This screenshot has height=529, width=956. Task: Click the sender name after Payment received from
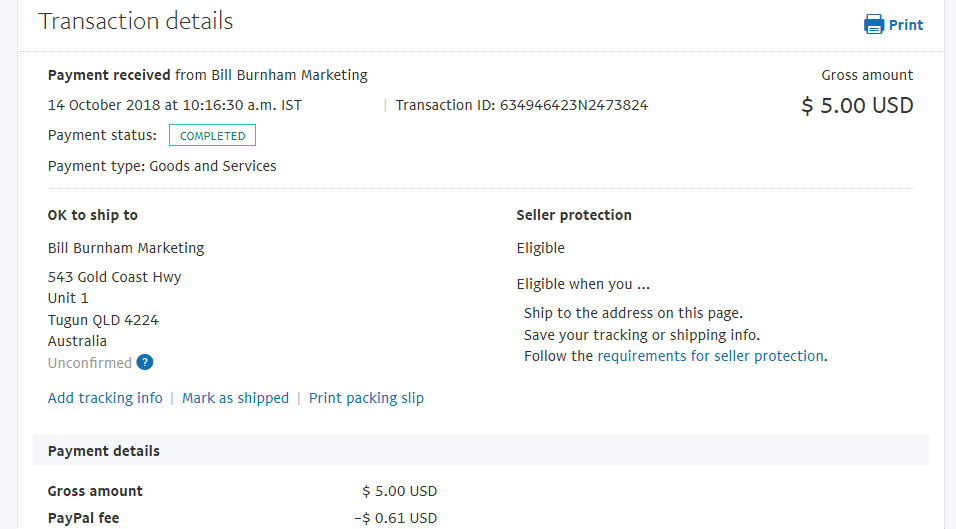click(x=289, y=75)
